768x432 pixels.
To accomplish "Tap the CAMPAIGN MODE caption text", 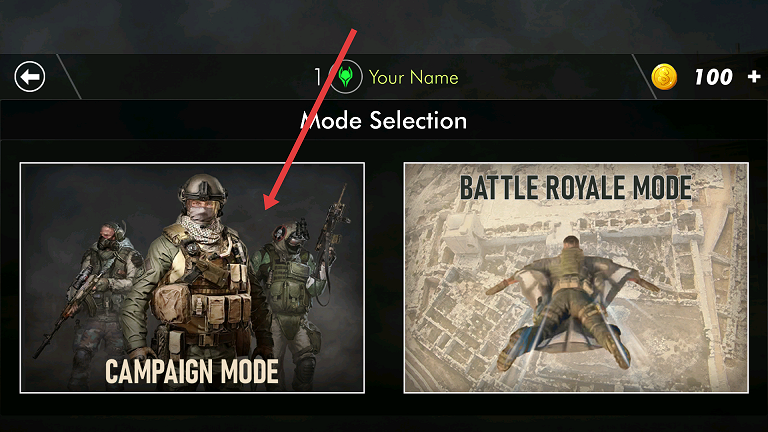I will (x=192, y=372).
